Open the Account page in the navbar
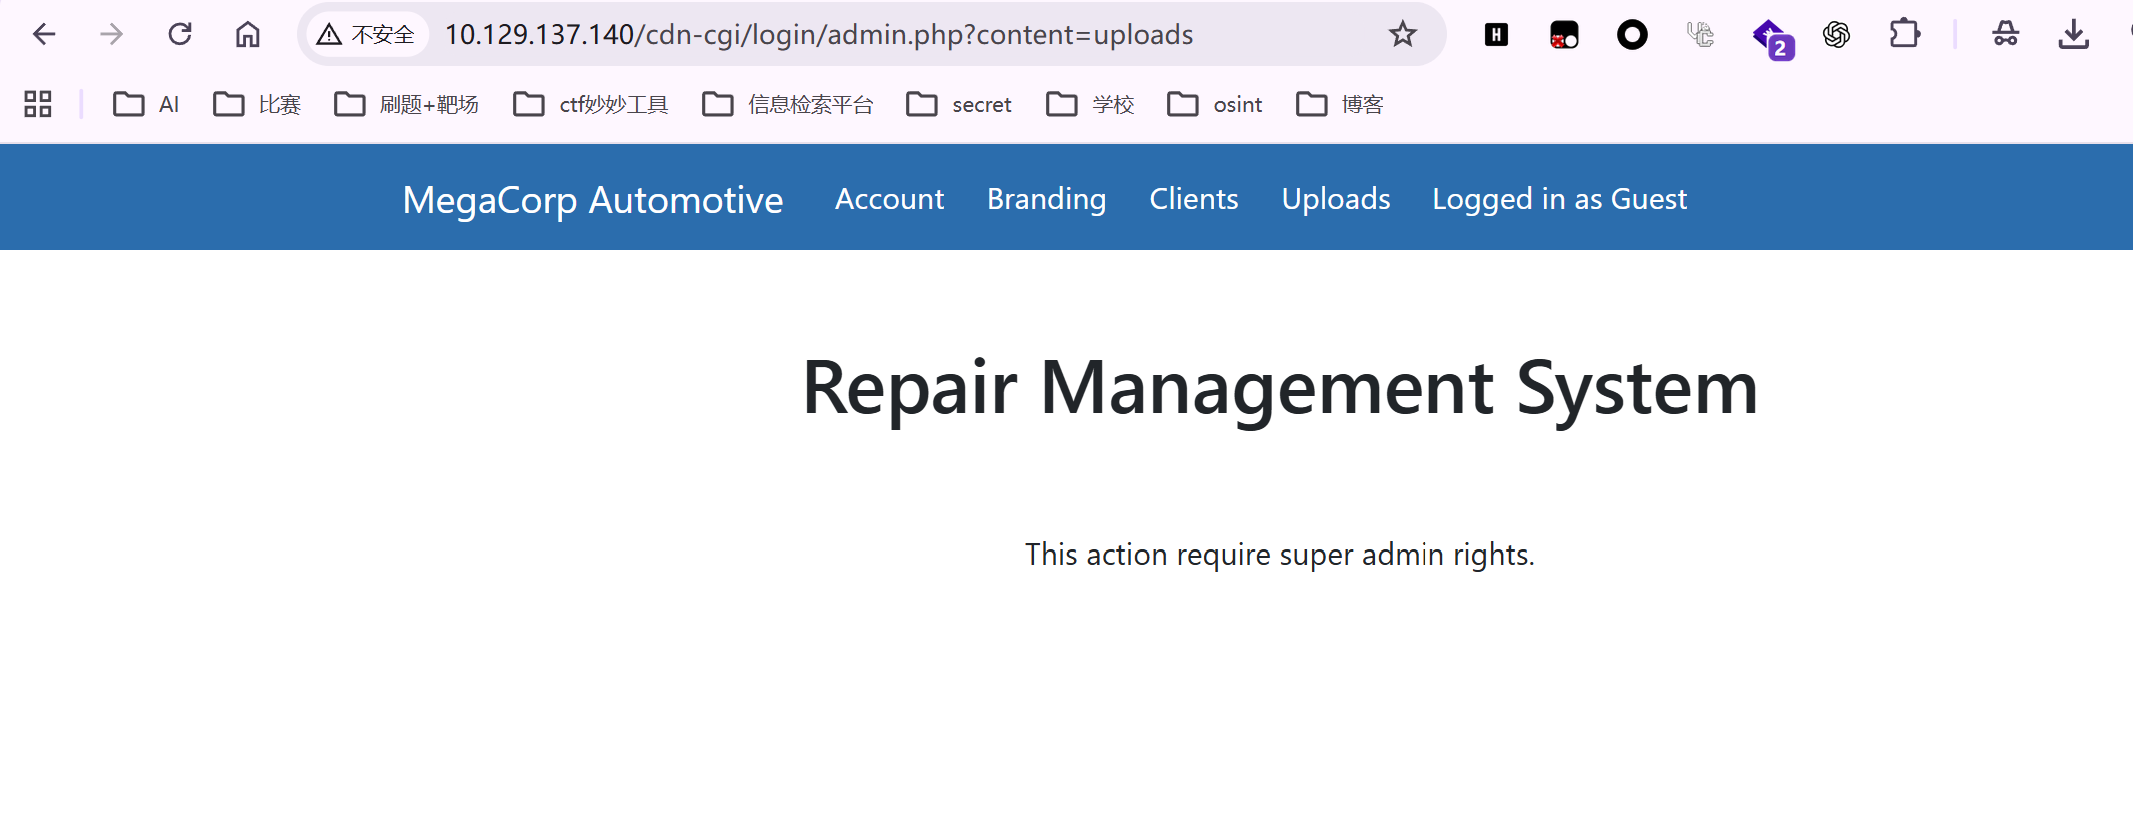The width and height of the screenshot is (2133, 827). click(889, 199)
